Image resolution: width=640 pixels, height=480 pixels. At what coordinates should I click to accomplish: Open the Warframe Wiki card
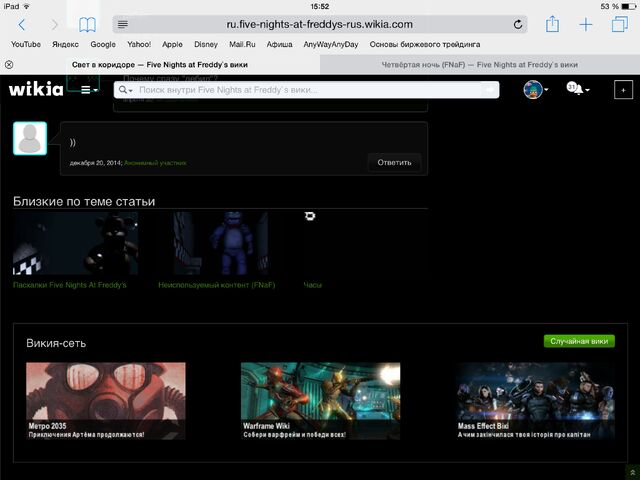click(320, 401)
